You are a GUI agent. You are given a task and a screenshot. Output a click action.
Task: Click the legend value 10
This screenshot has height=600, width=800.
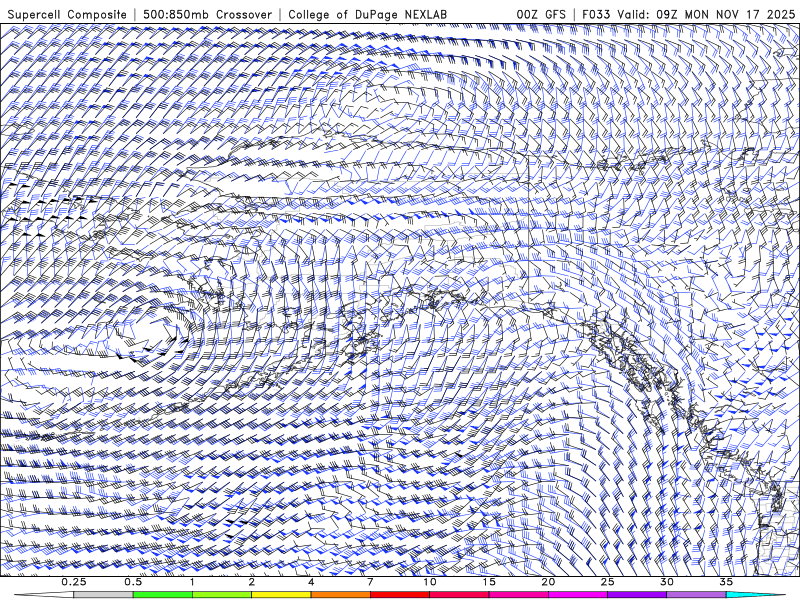430,582
